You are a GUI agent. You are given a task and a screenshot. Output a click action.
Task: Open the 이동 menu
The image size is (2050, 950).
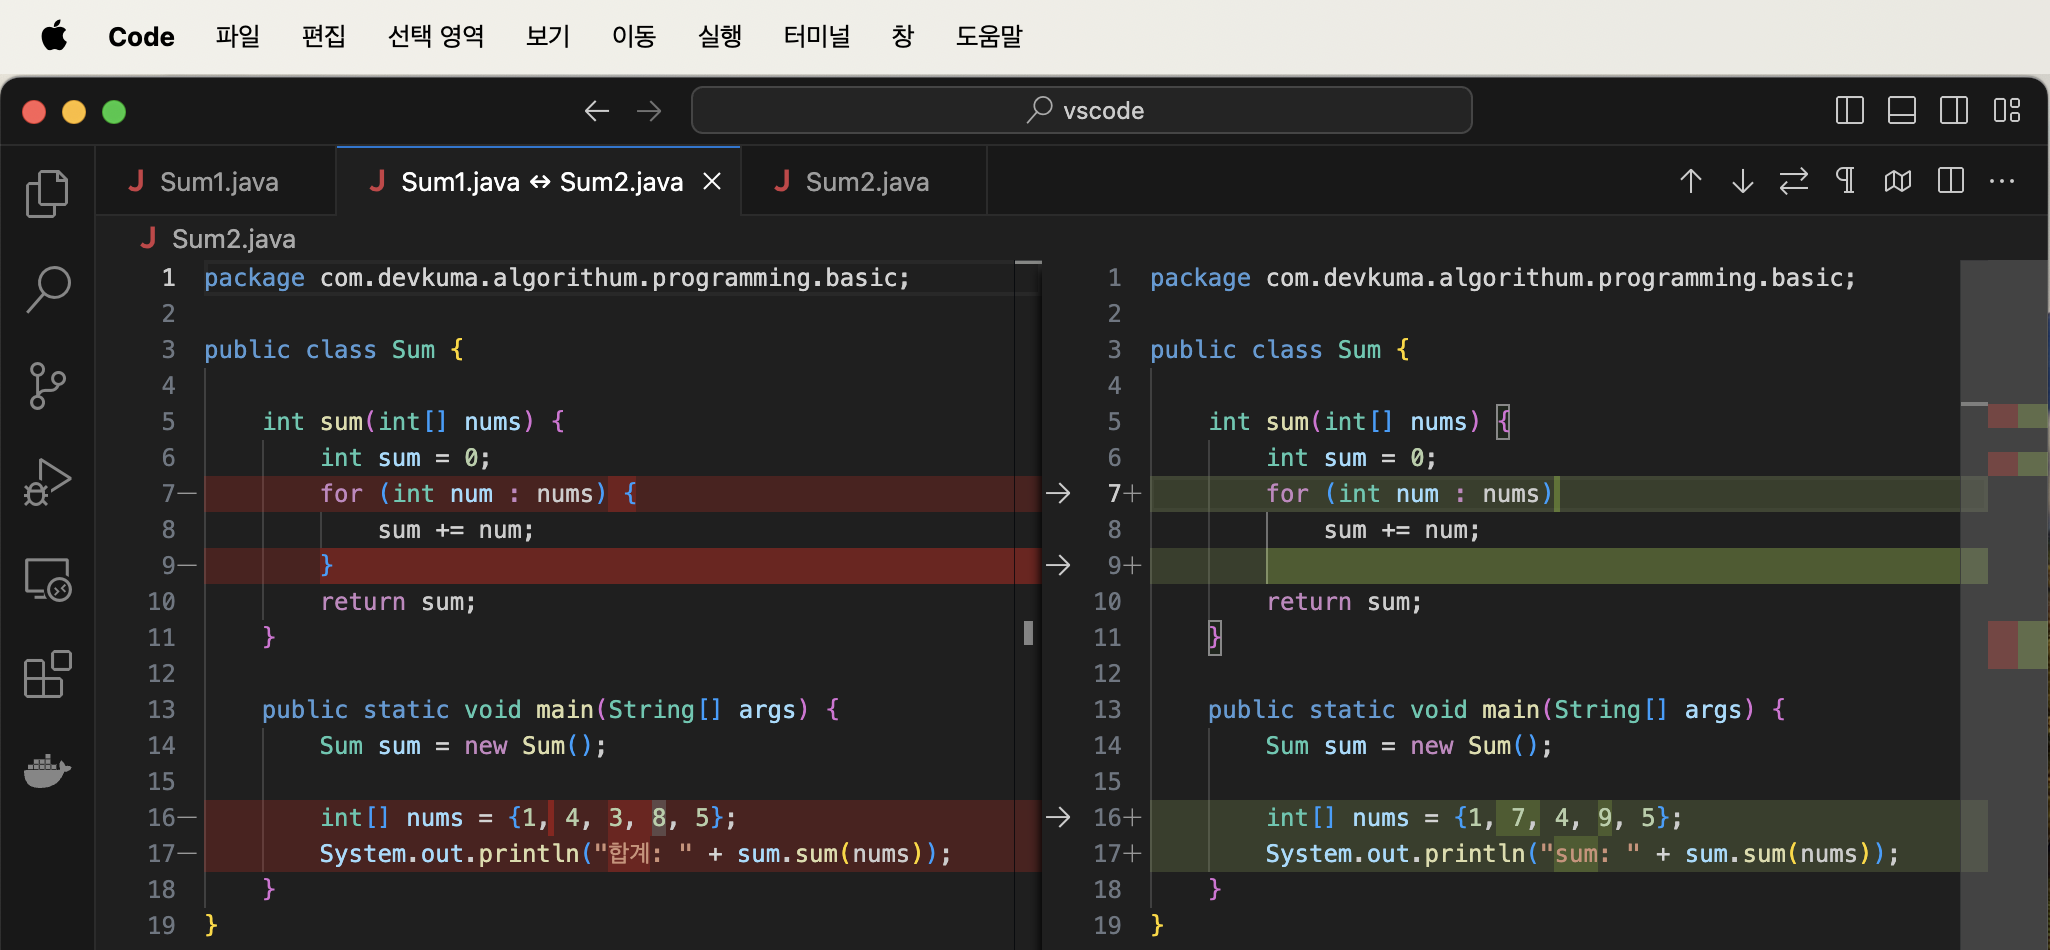[634, 37]
